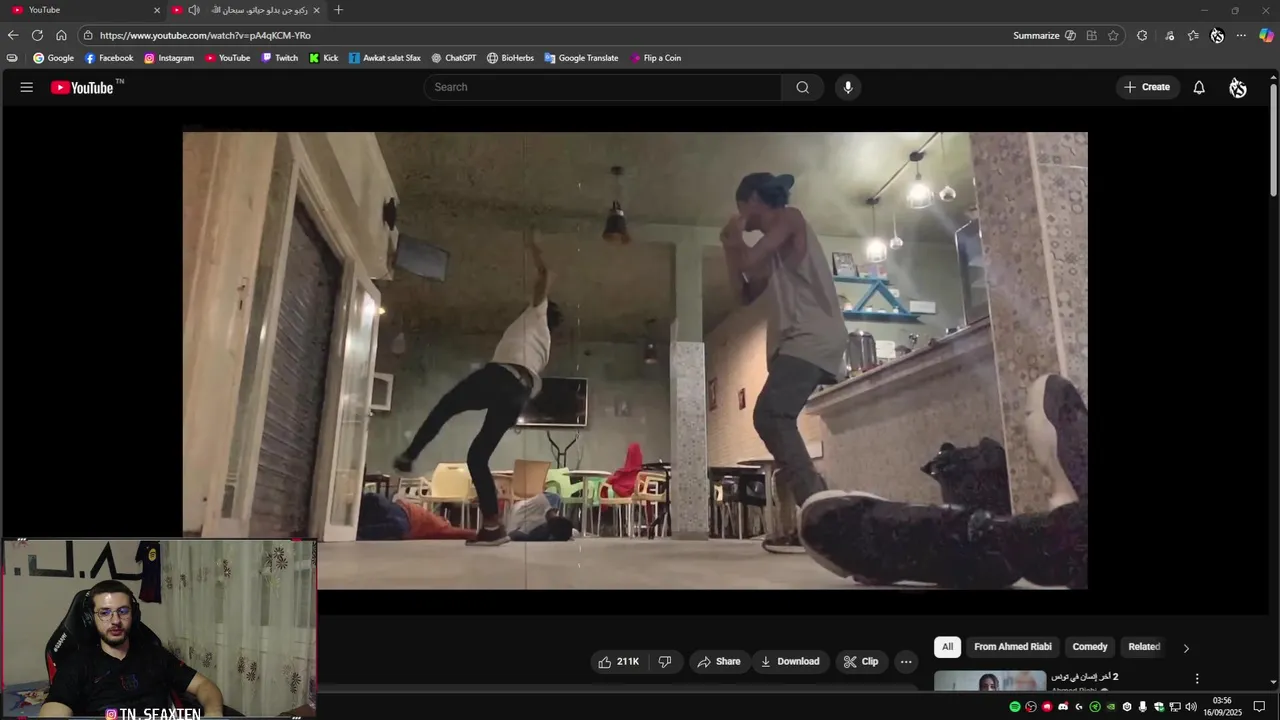
Task: Close the first YouTube tab
Action: (156, 10)
